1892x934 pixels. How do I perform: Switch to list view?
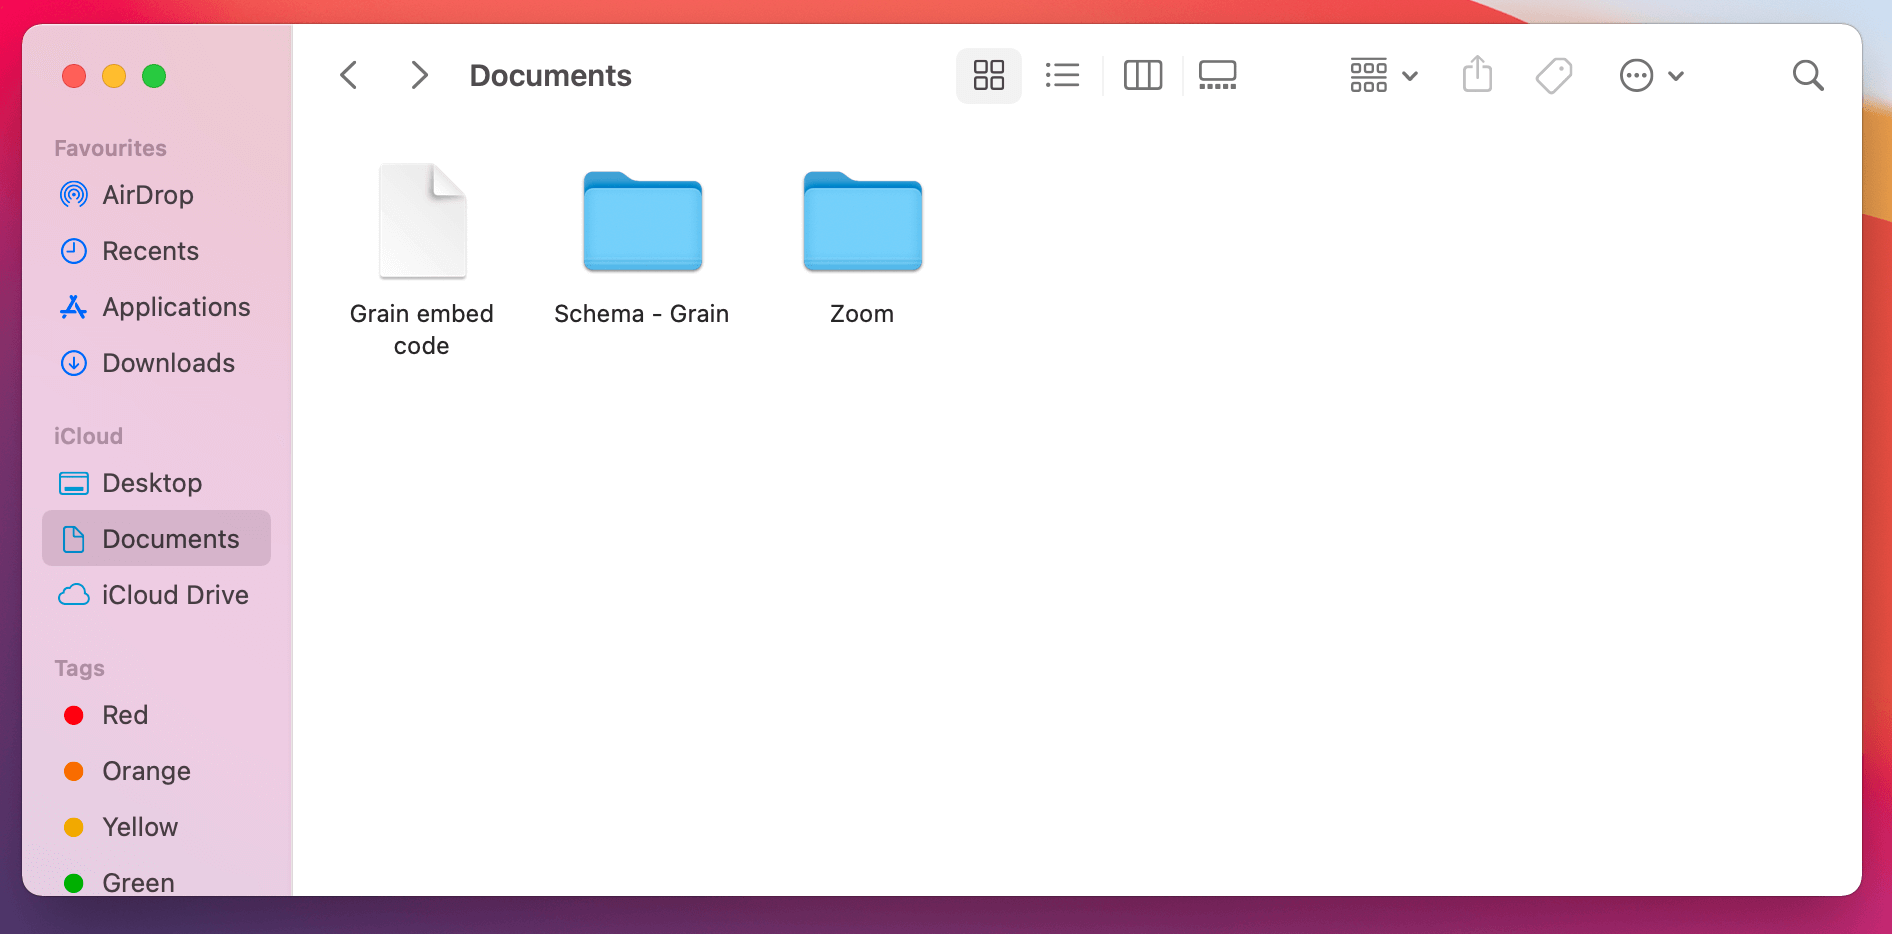click(x=1062, y=75)
